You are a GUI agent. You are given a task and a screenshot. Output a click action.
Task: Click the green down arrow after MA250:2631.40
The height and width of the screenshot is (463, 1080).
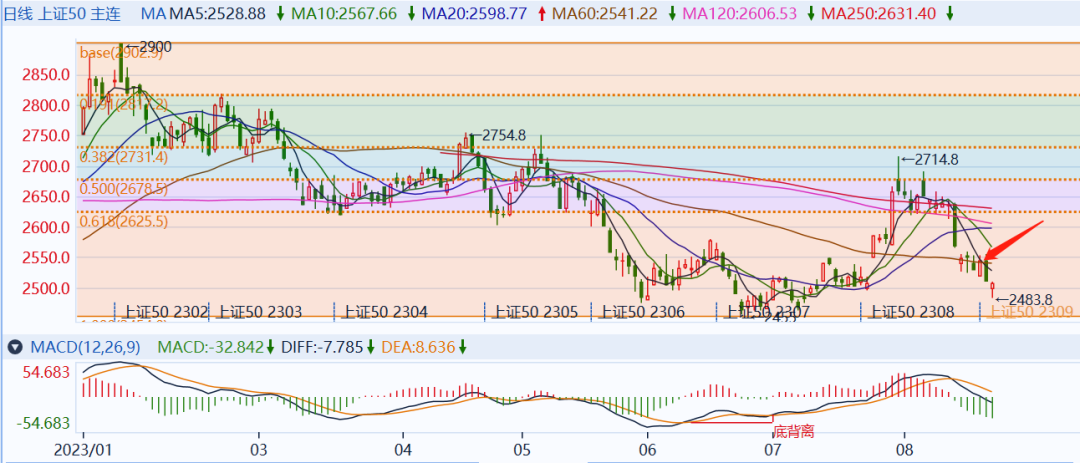click(x=949, y=13)
